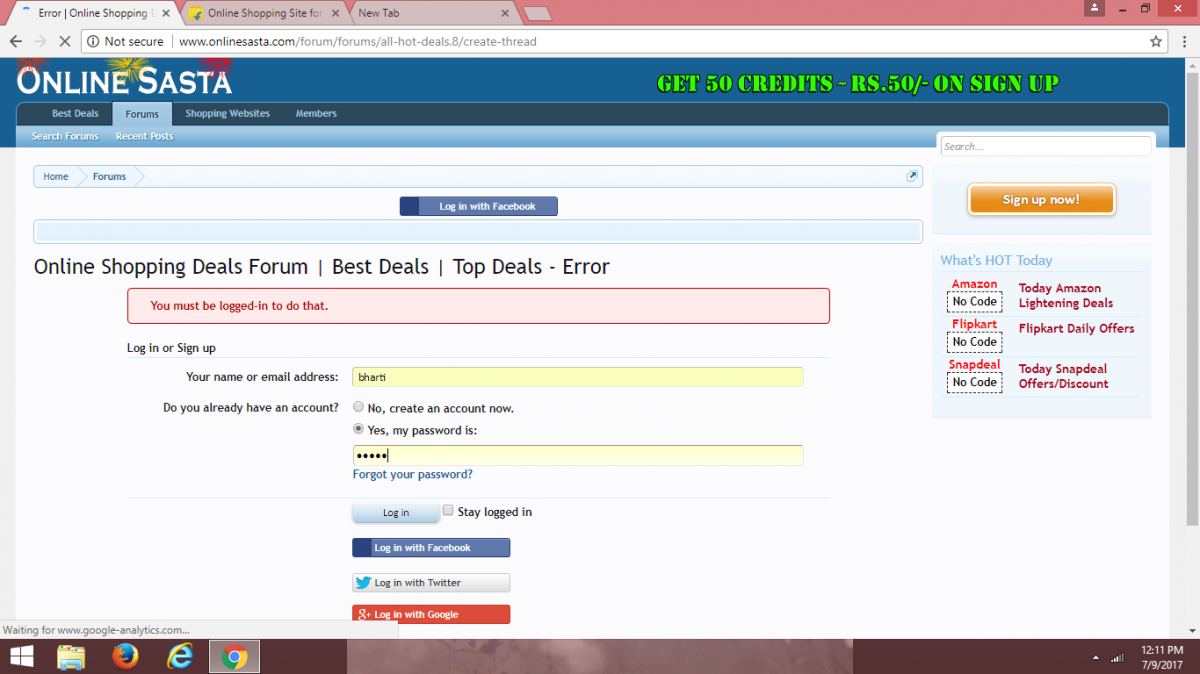The height and width of the screenshot is (674, 1200).
Task: Open the network signal tray icon
Action: [1117, 657]
